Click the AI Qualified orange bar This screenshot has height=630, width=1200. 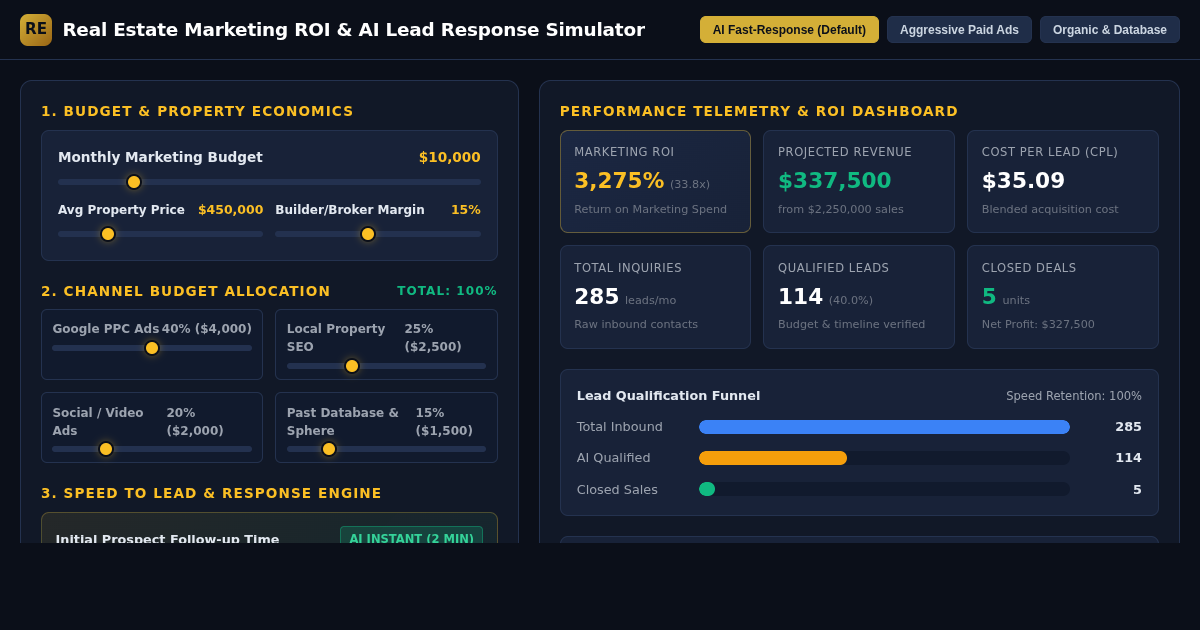773,458
